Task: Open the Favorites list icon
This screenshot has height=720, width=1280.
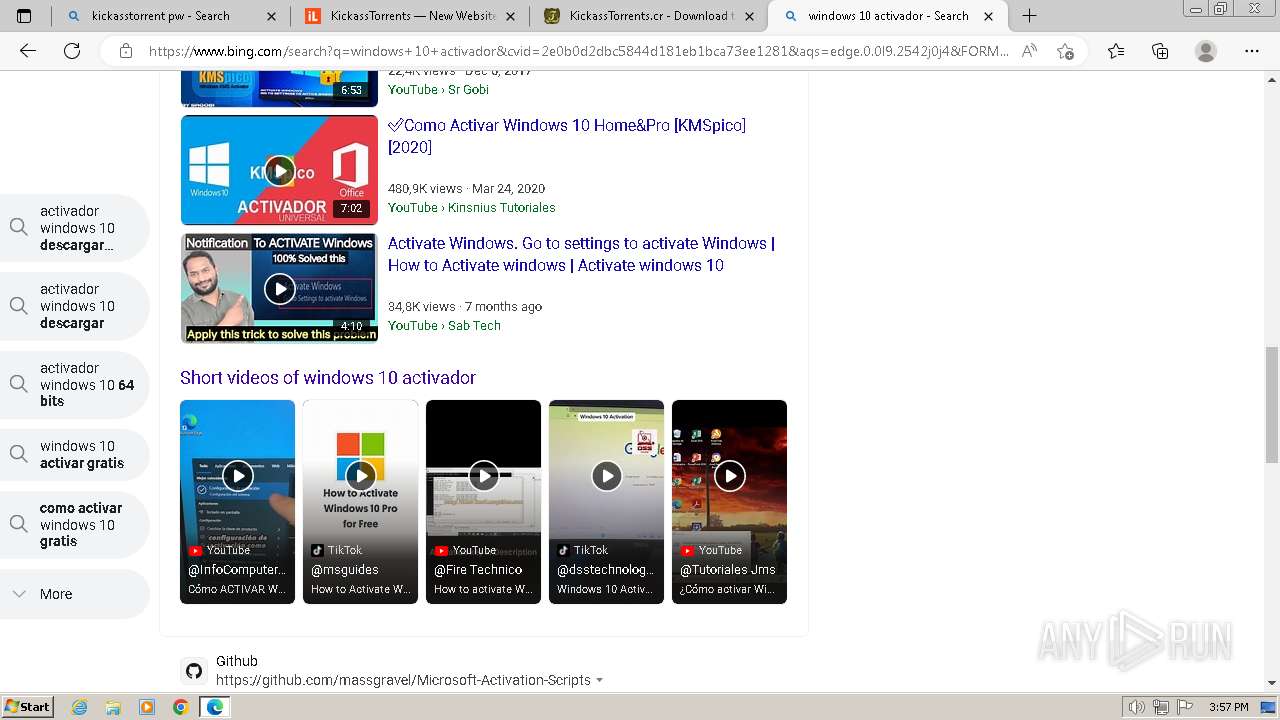Action: [1116, 51]
